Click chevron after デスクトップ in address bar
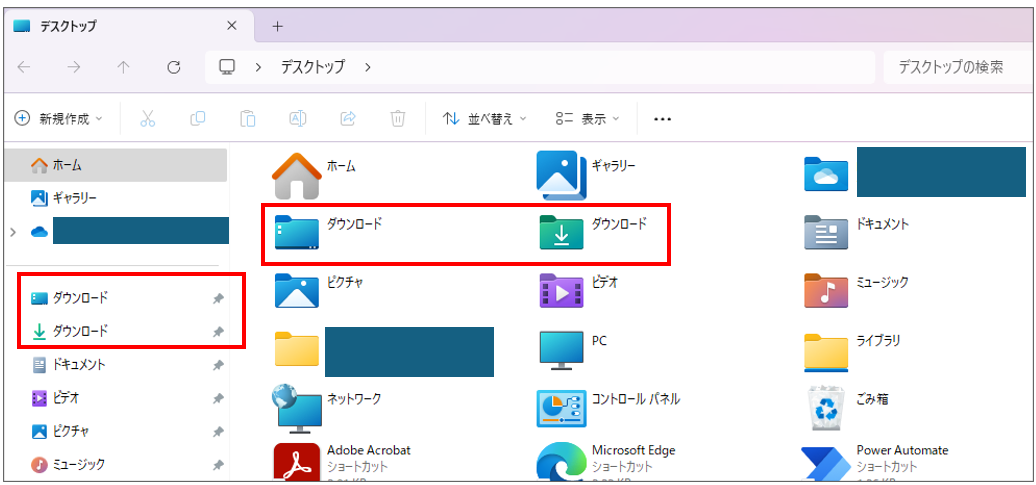The image size is (1036, 485). coord(367,67)
